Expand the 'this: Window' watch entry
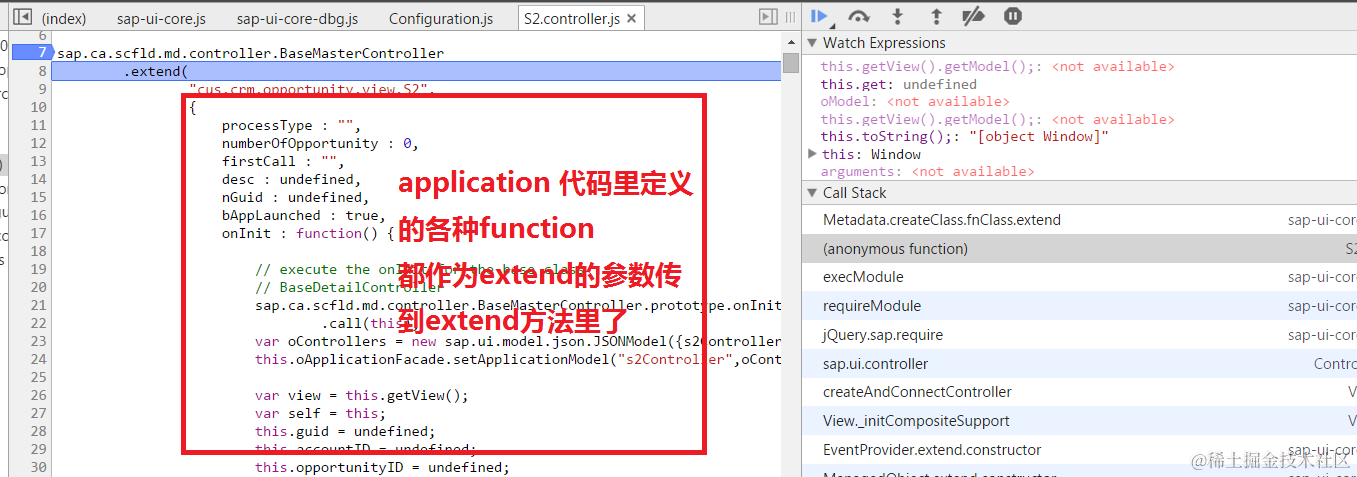The height and width of the screenshot is (477, 1357). pyautogui.click(x=812, y=154)
